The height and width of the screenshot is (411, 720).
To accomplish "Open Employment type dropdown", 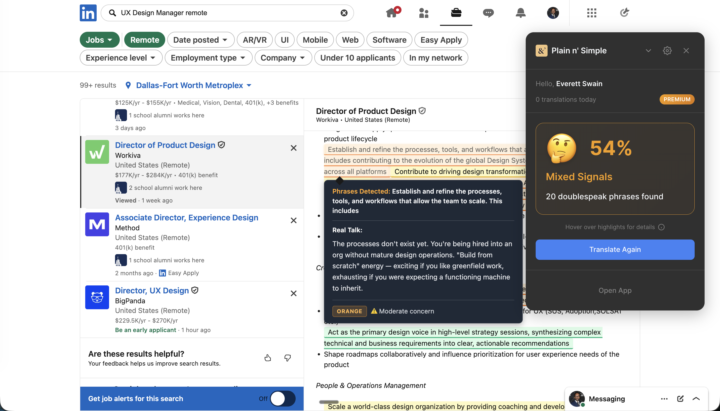I will pyautogui.click(x=208, y=58).
